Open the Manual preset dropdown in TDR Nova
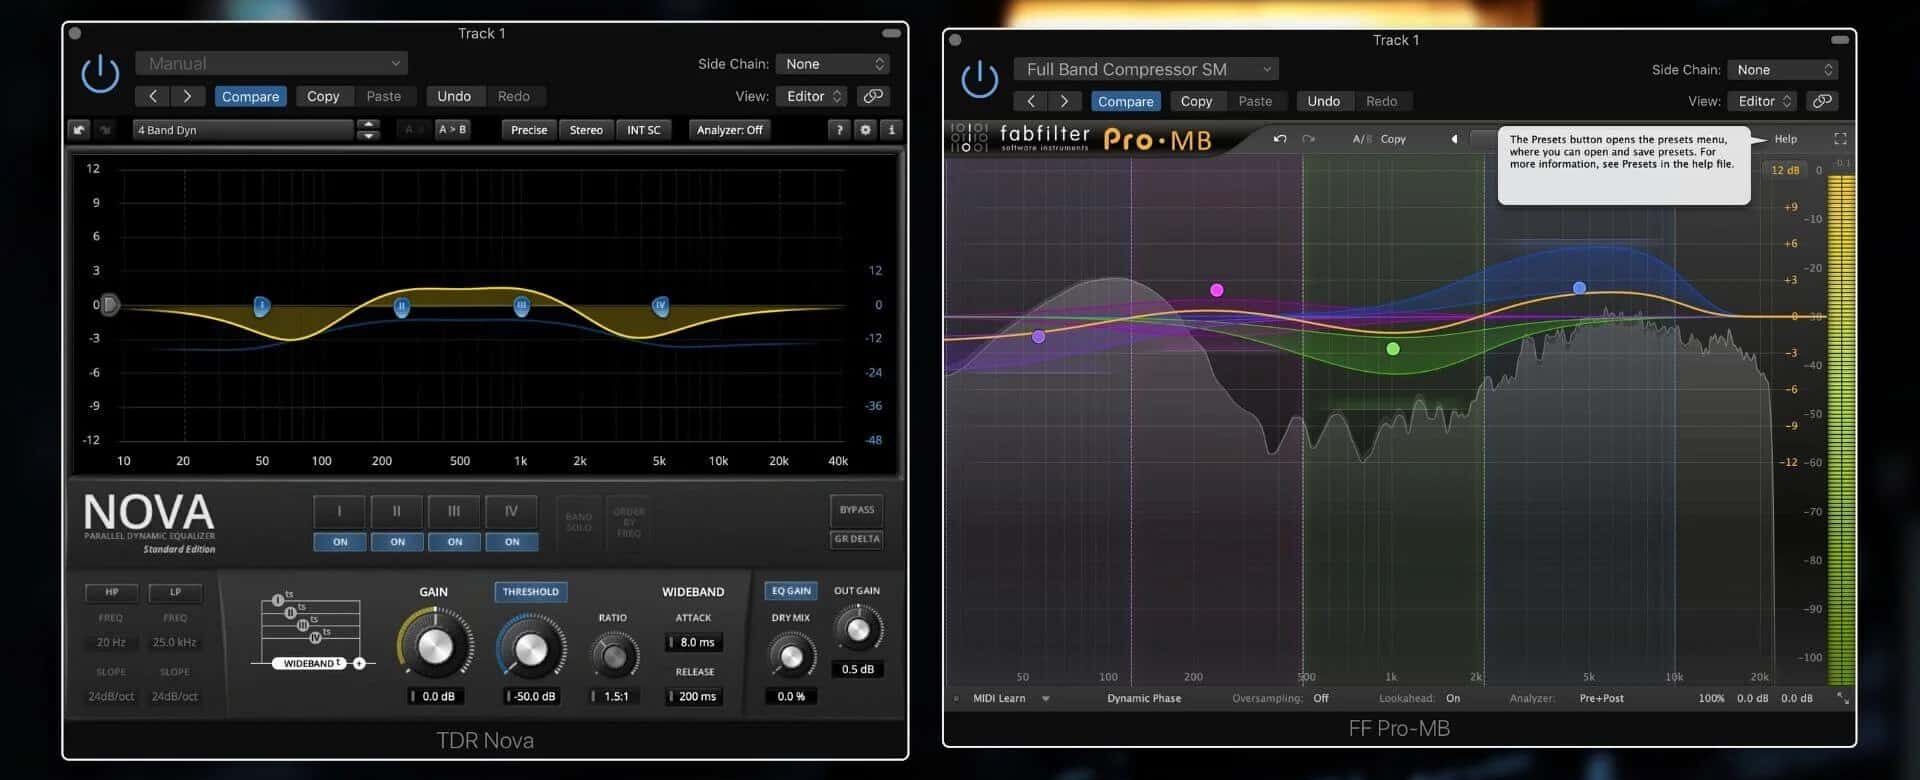1920x780 pixels. click(x=271, y=63)
